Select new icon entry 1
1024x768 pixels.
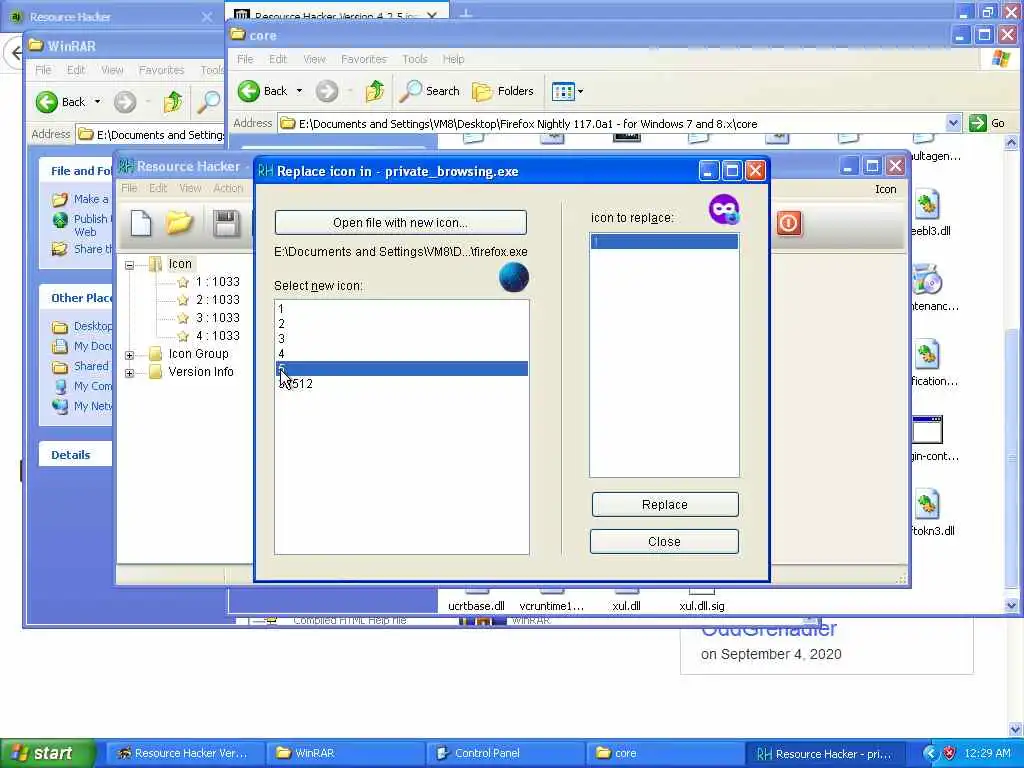[x=401, y=309]
